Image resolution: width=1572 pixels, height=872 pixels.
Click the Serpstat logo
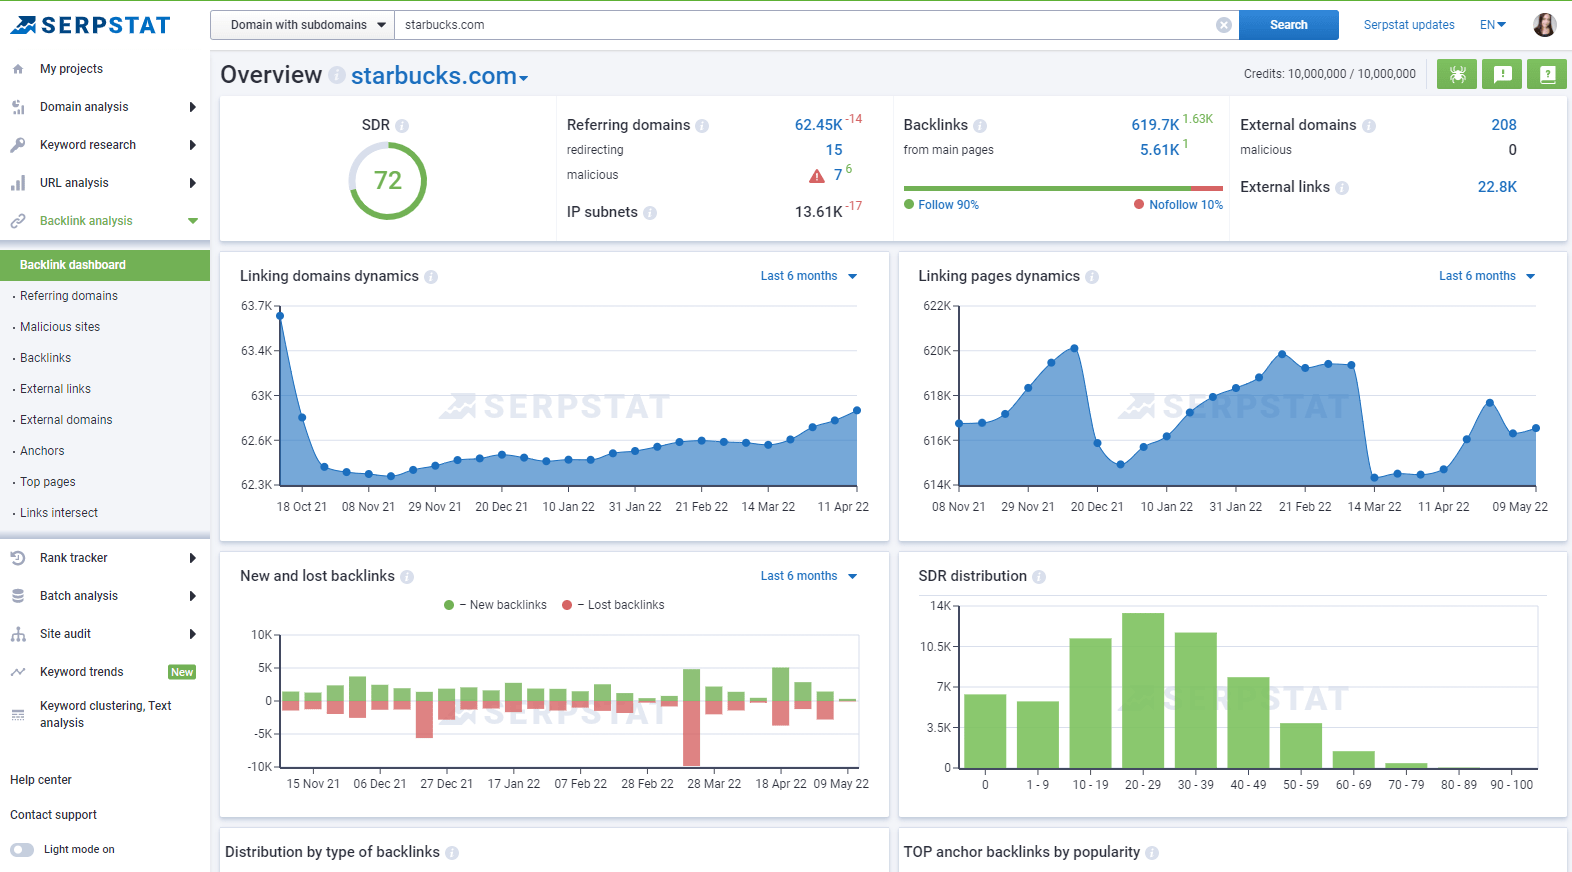[91, 25]
